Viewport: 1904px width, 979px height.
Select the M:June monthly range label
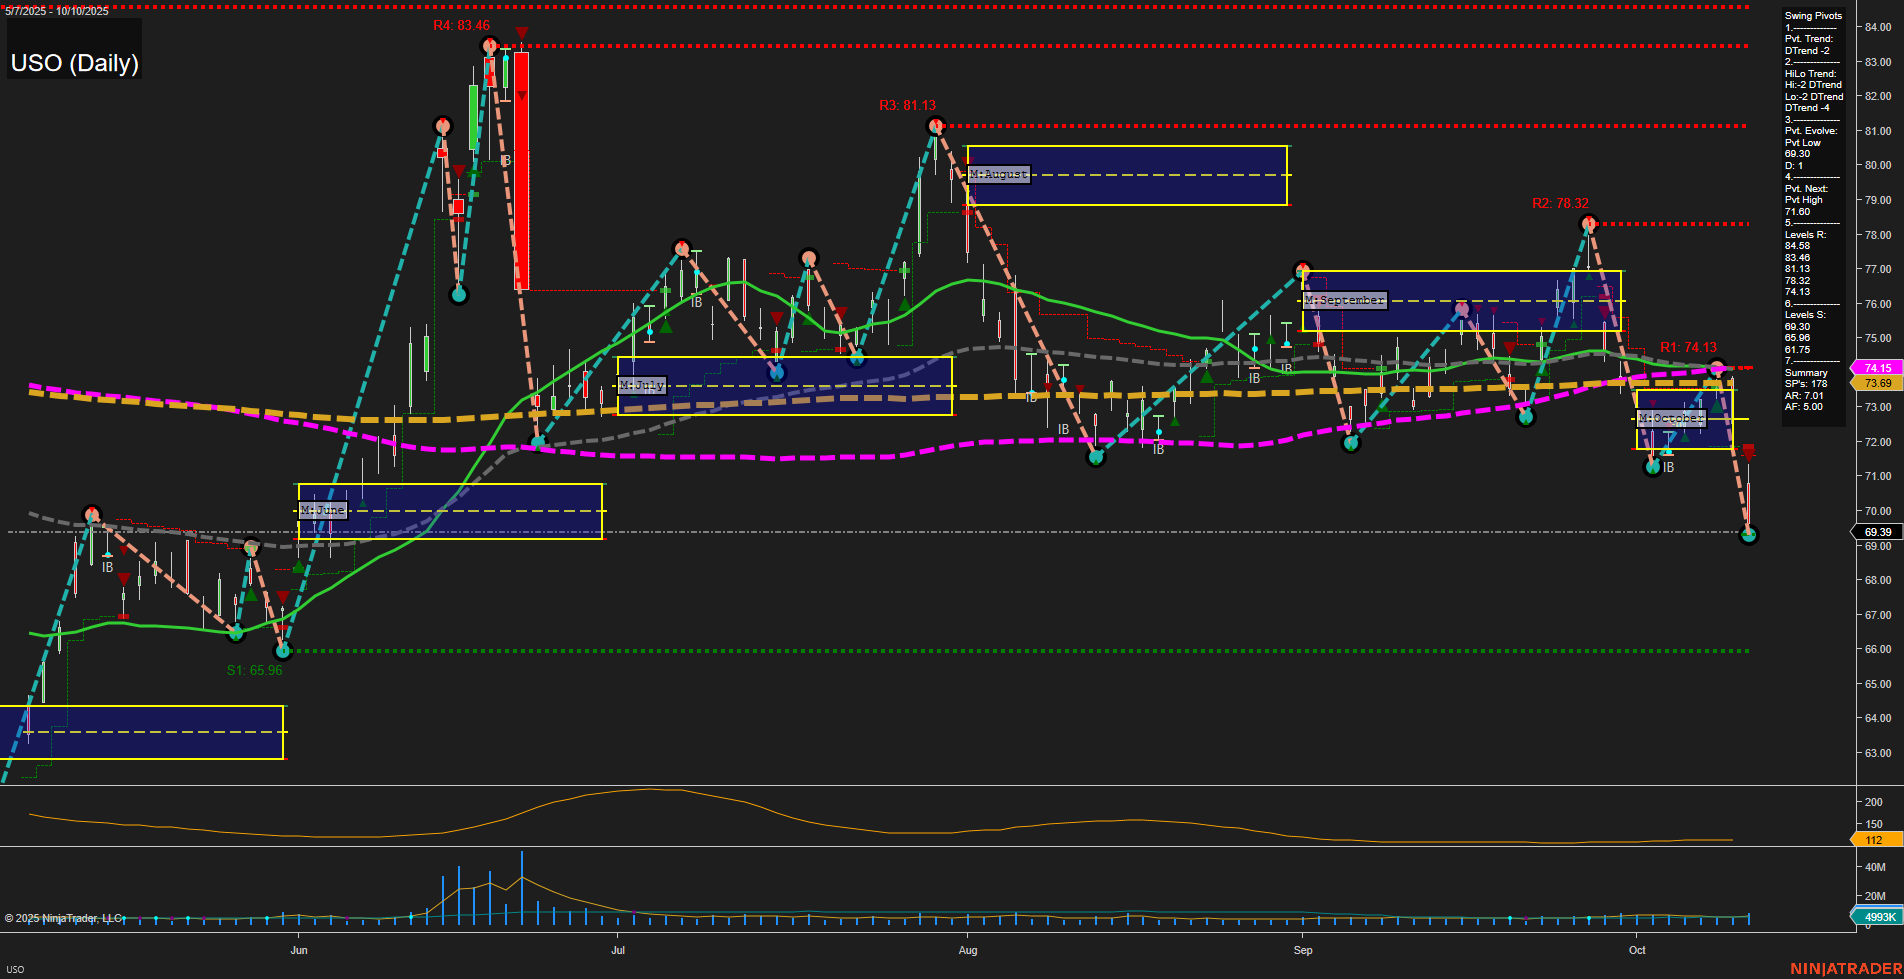click(x=324, y=510)
